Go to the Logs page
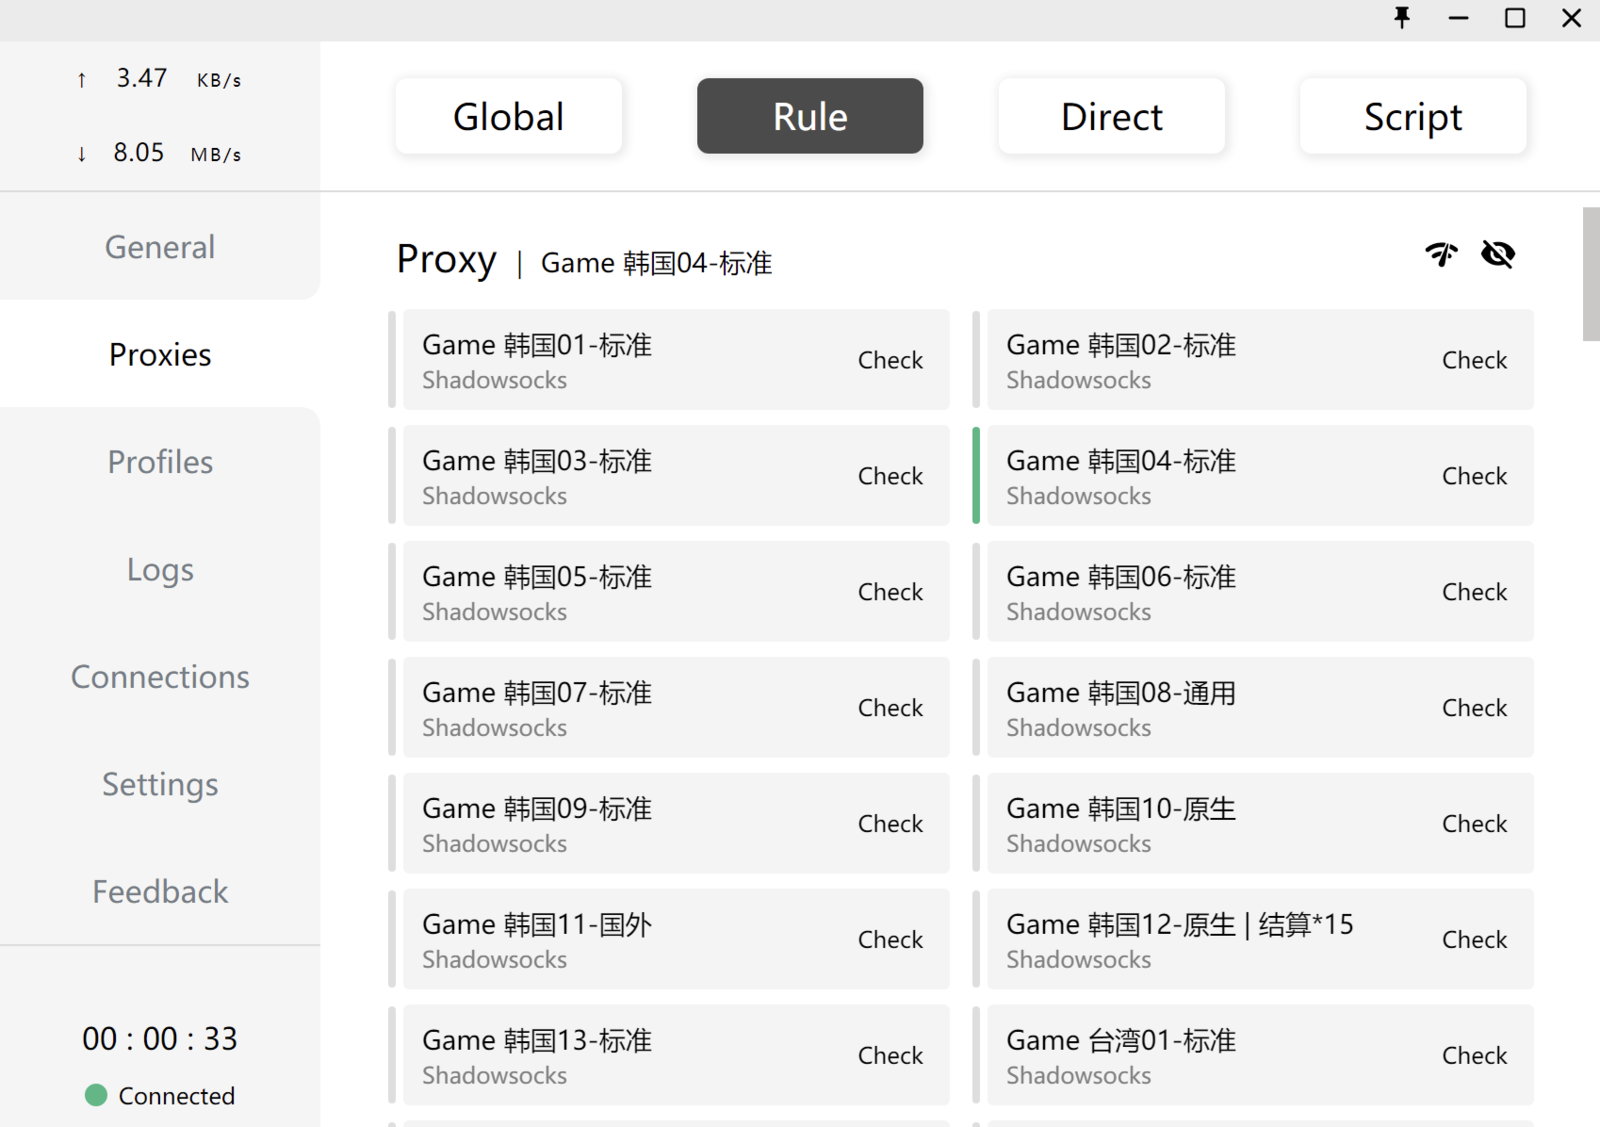The image size is (1600, 1127). point(160,569)
